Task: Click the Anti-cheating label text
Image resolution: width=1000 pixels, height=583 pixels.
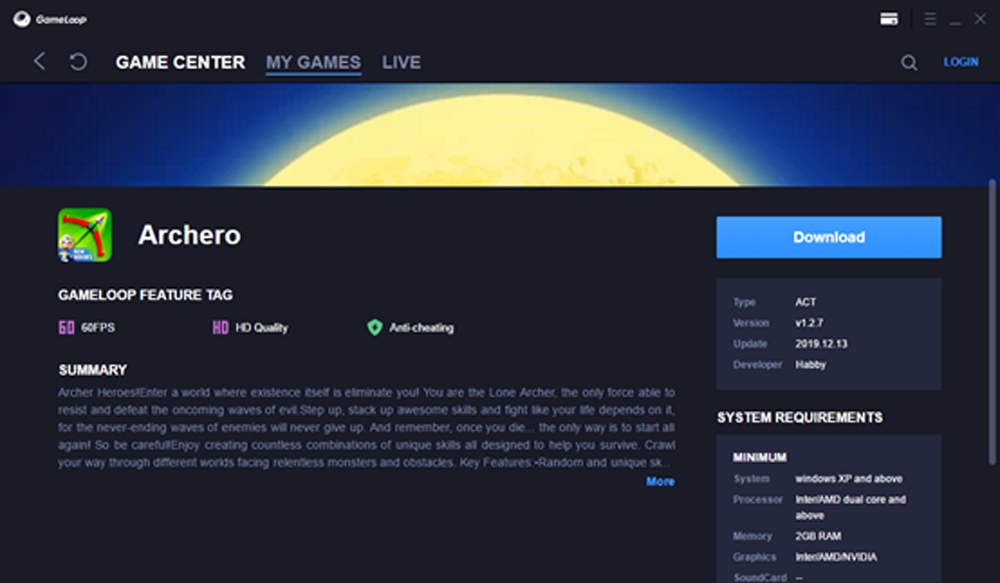Action: (422, 328)
